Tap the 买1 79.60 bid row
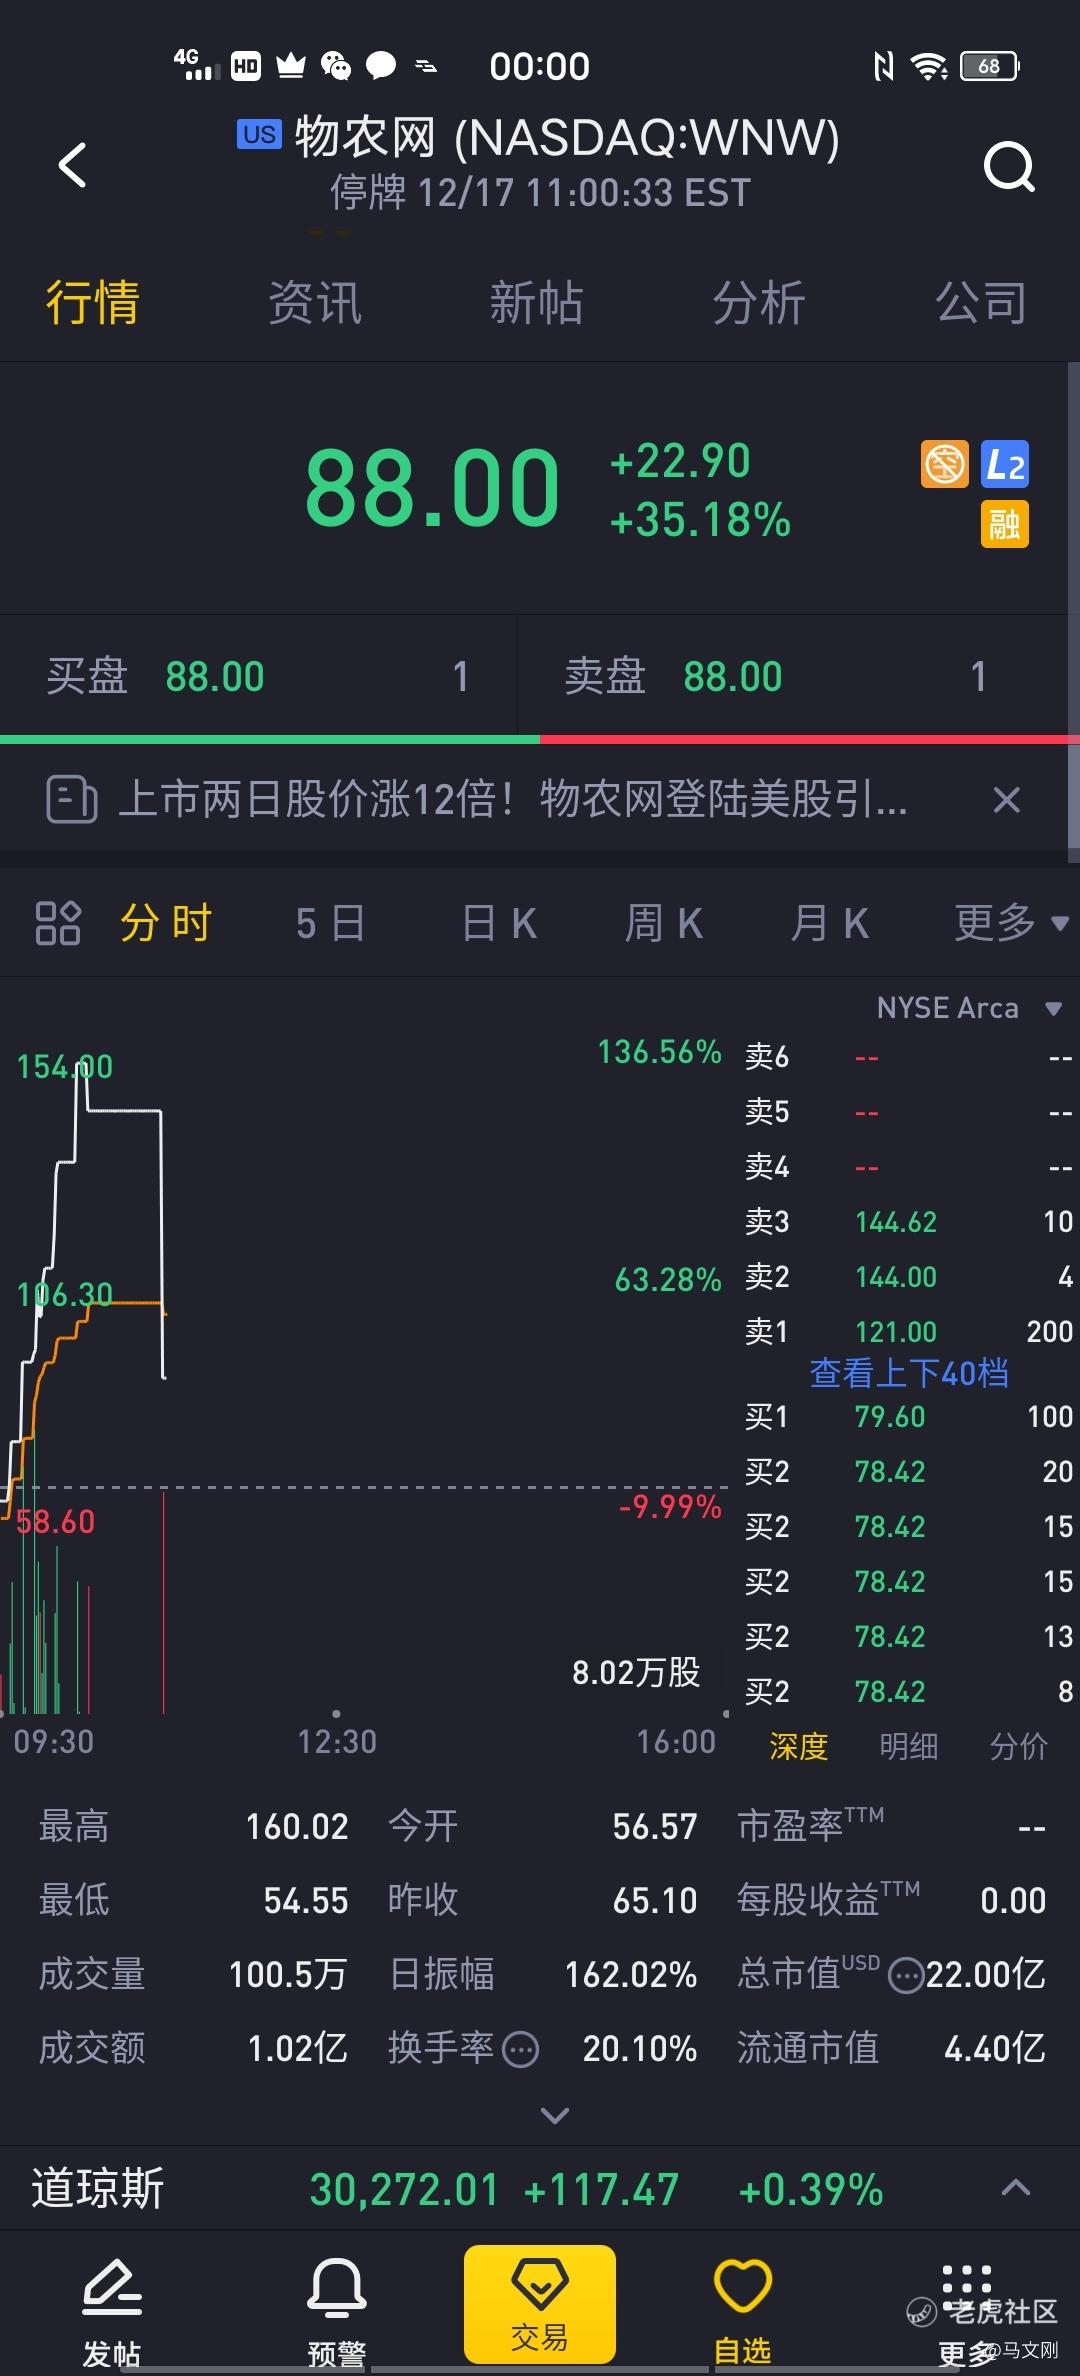The width and height of the screenshot is (1080, 2376). 909,1417
